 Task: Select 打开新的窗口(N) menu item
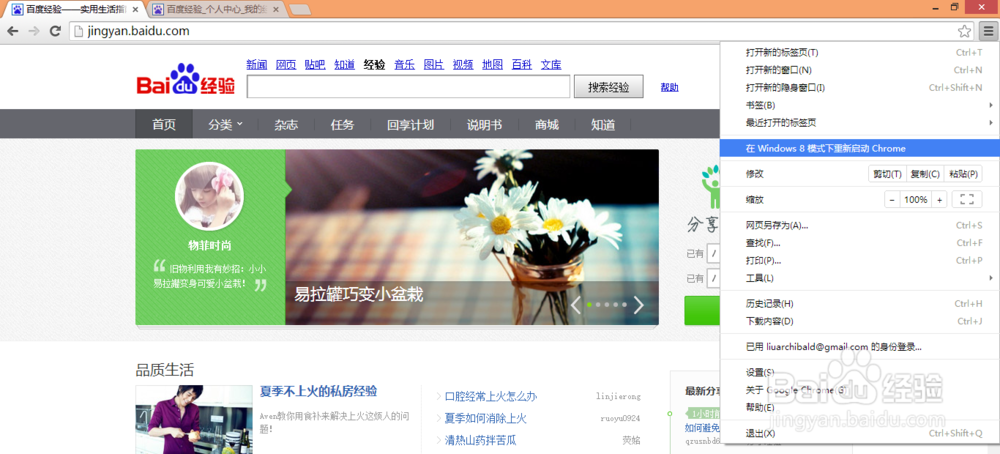click(860, 70)
